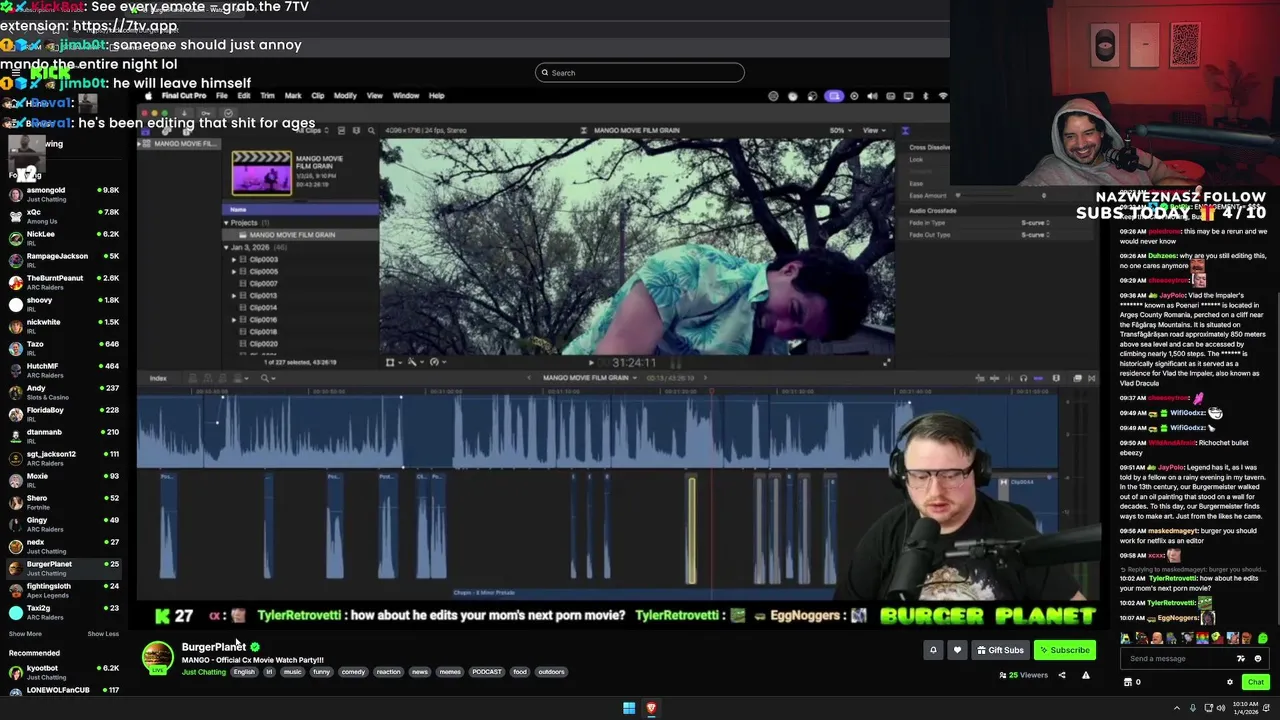This screenshot has height=720, width=1280.
Task: Open nickwhite channel in sidebar
Action: (x=64, y=326)
